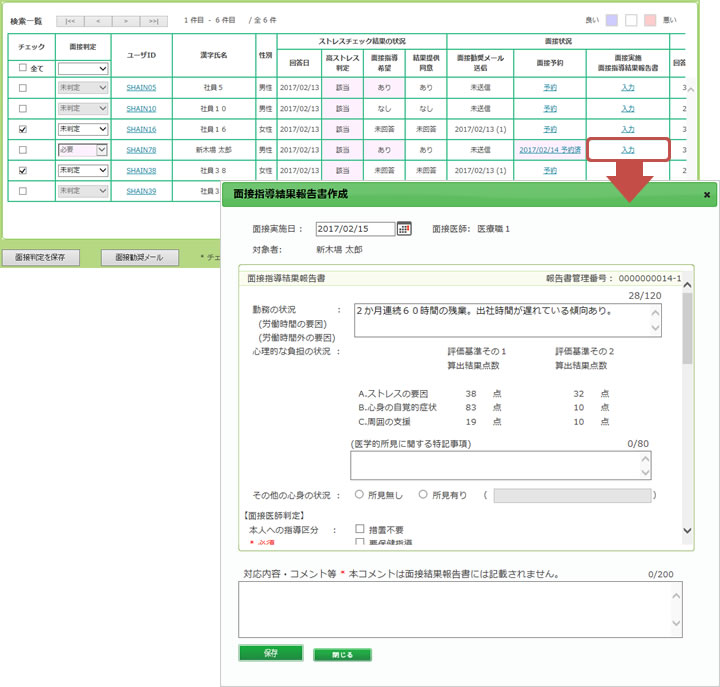Open user link SHAIN10
Screen dimensions: 720x687
[141, 109]
